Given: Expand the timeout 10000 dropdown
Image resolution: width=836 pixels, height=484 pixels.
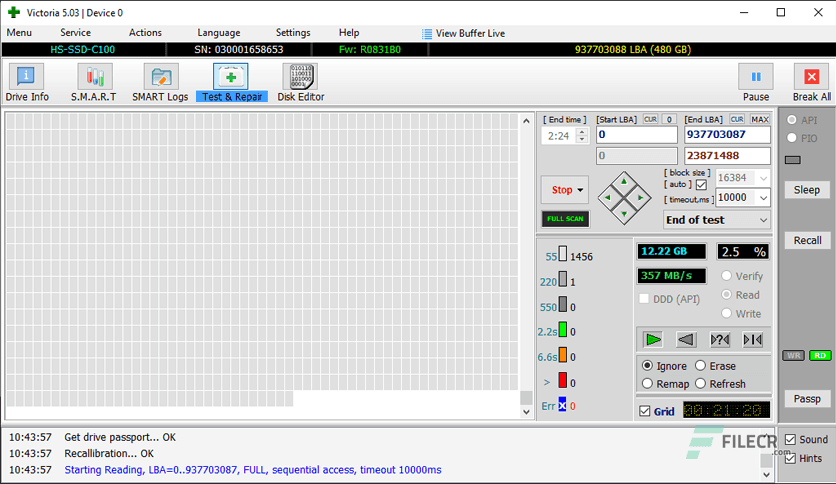Looking at the screenshot, I should tap(763, 198).
